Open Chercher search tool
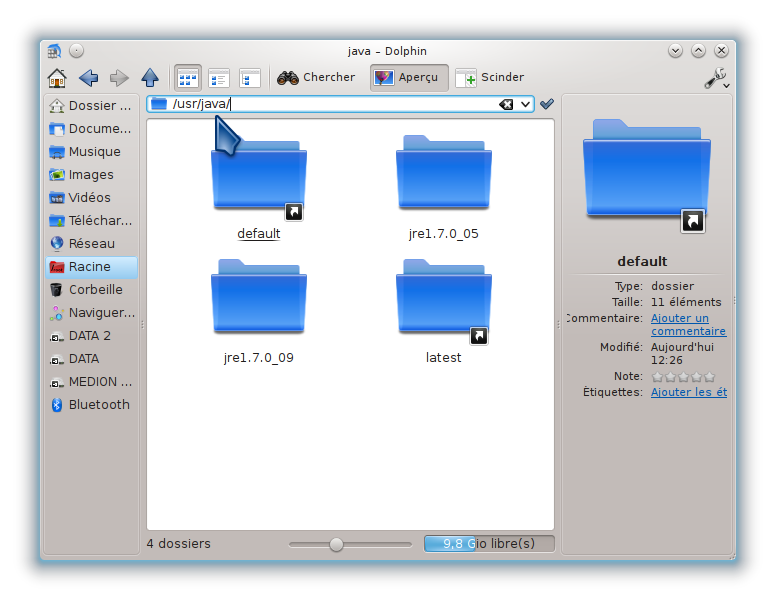The image size is (776, 600). [316, 77]
